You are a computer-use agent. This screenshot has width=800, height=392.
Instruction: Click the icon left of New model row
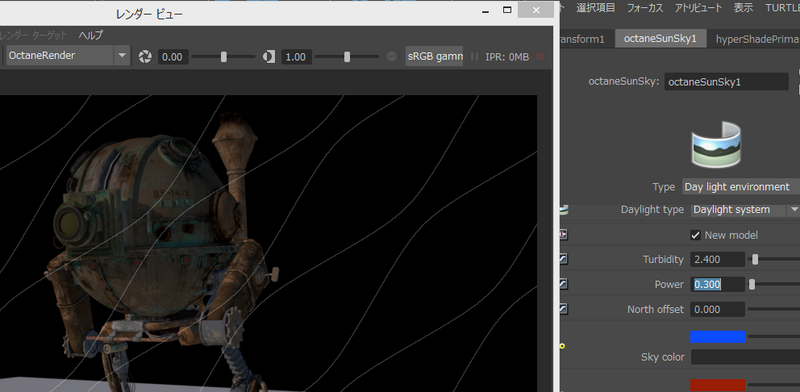coord(563,235)
